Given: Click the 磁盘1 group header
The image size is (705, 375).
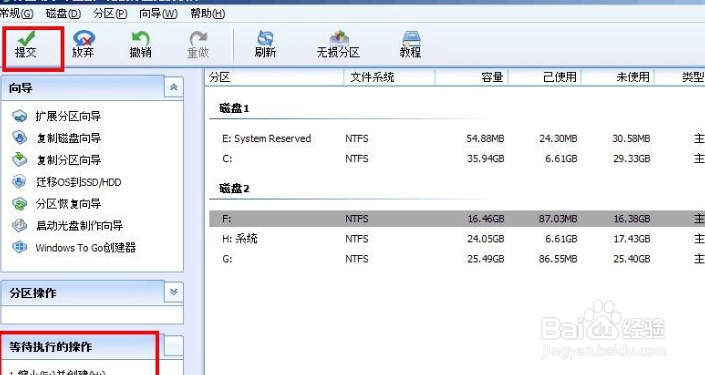Looking at the screenshot, I should click(234, 108).
